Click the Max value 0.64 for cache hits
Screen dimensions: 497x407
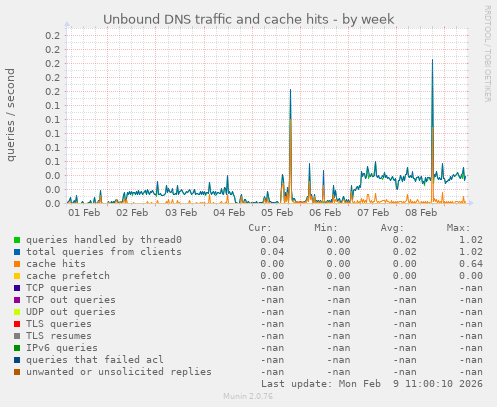coord(471,264)
